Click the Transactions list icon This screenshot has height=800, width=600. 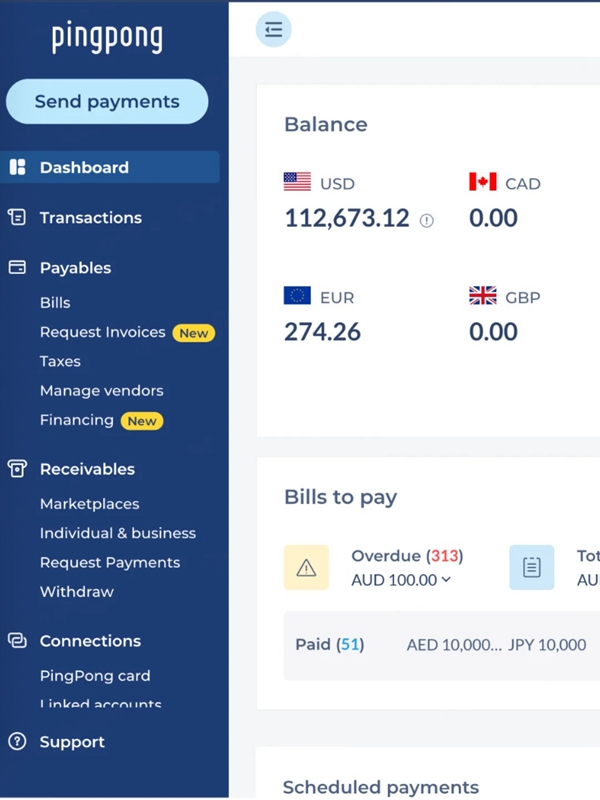[17, 217]
